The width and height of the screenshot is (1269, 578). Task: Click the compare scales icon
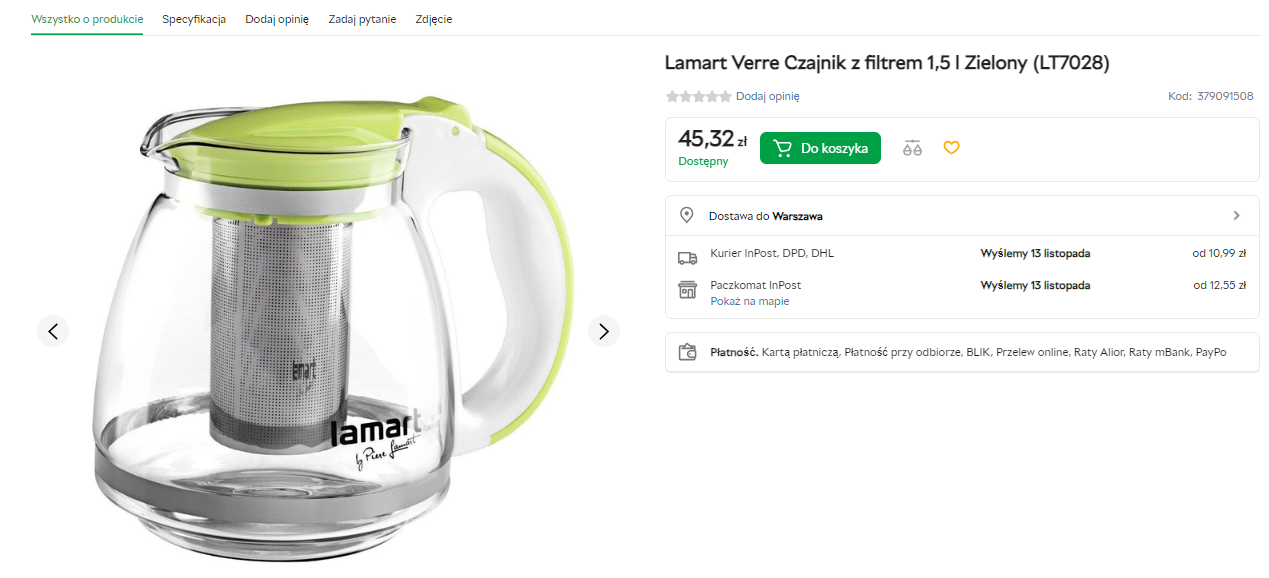pyautogui.click(x=911, y=148)
